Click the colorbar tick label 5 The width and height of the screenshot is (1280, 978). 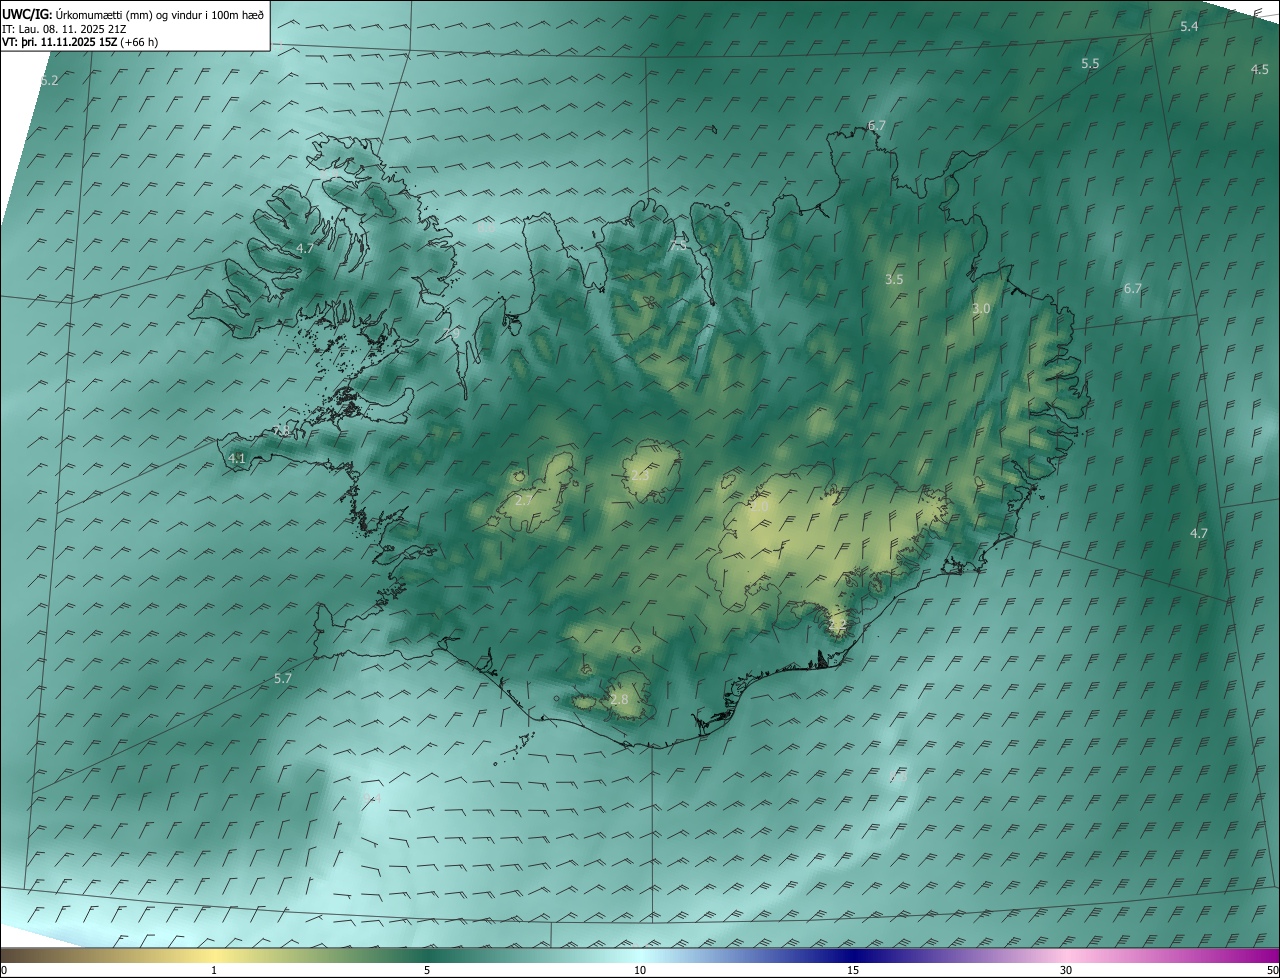click(x=427, y=970)
